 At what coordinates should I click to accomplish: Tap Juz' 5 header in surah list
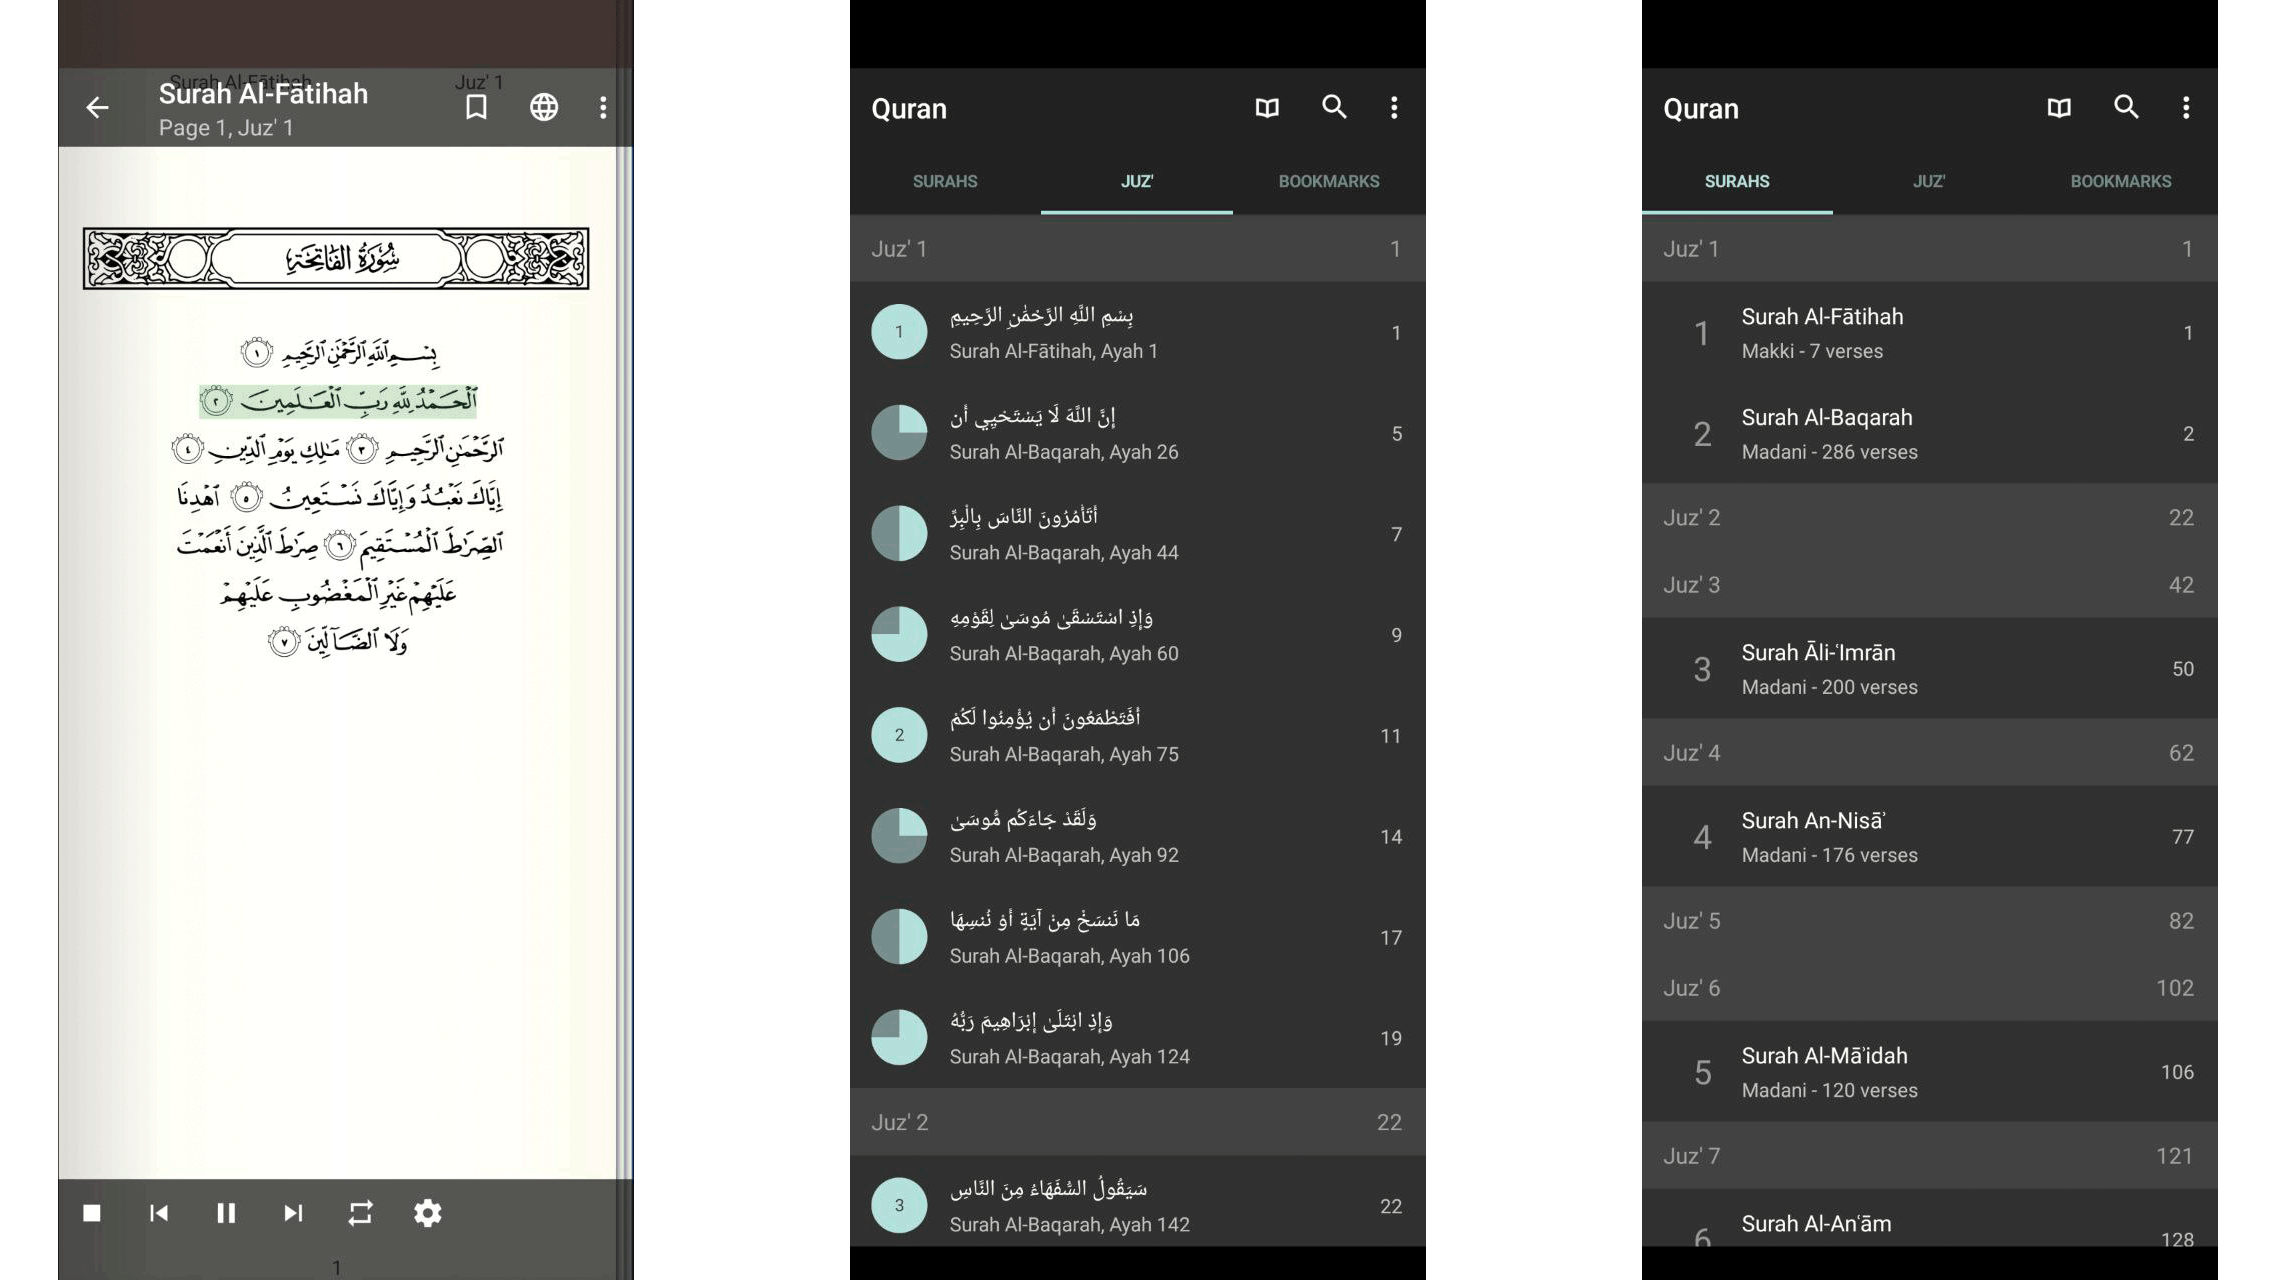tap(1930, 920)
